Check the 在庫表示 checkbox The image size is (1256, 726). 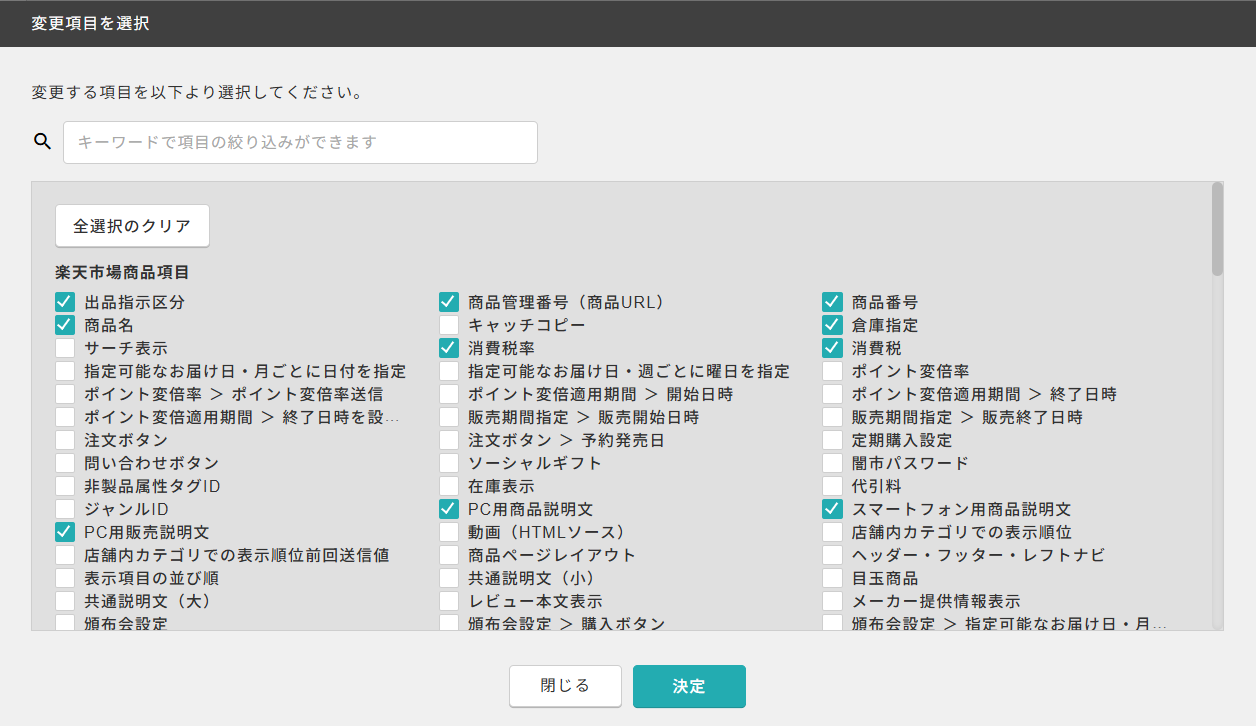(x=449, y=486)
